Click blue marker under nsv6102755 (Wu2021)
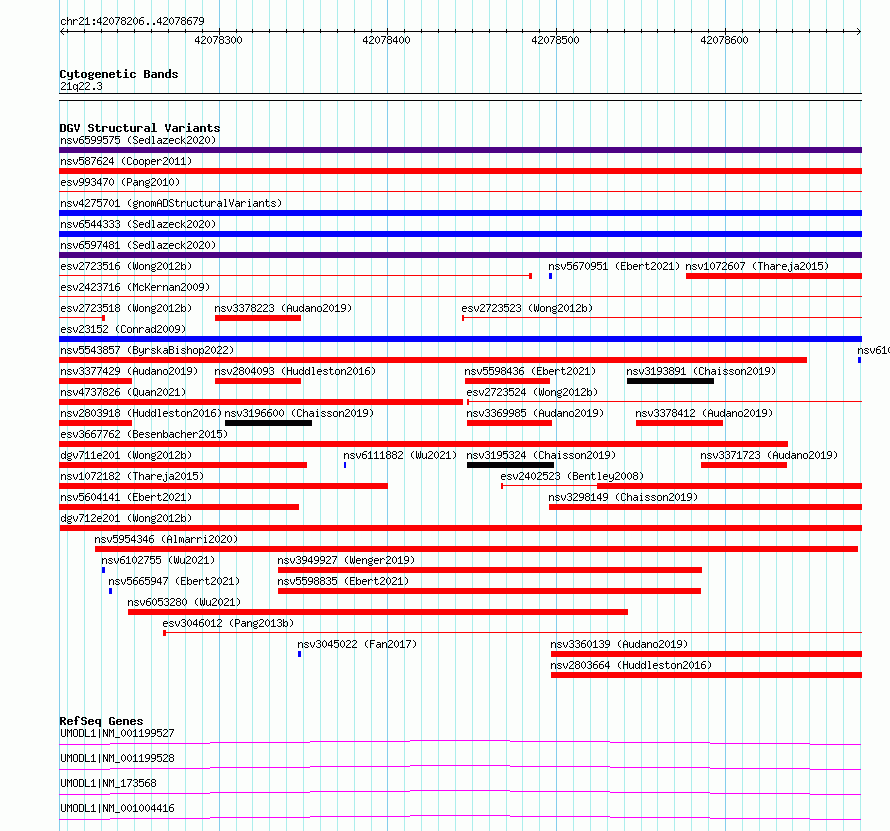The height and width of the screenshot is (831, 890). tap(103, 570)
